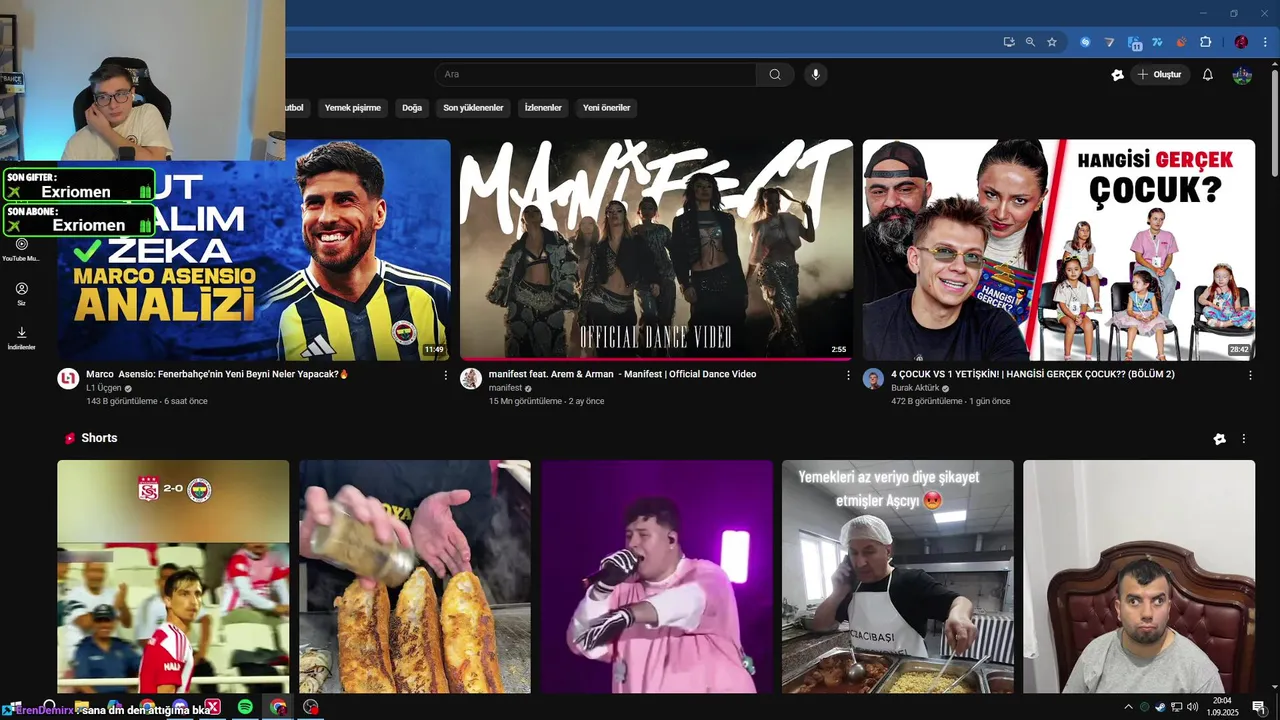Image resolution: width=1280 pixels, height=720 pixels.
Task: Select İzlenenler filter chip
Action: pos(543,107)
